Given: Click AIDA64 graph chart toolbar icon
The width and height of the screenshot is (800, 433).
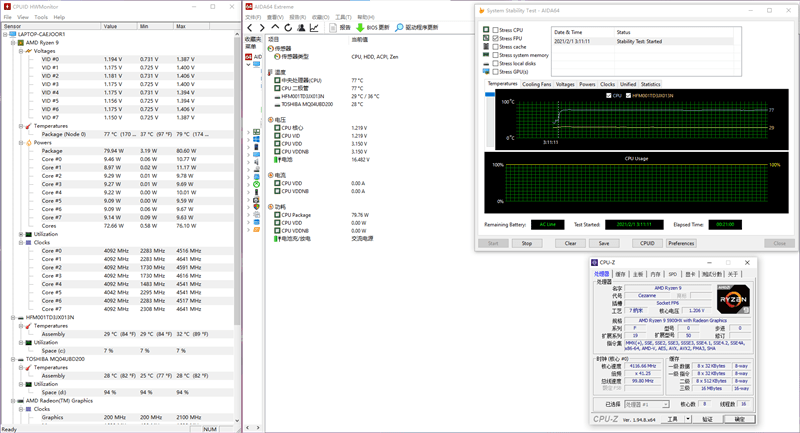Looking at the screenshot, I should coord(314,28).
